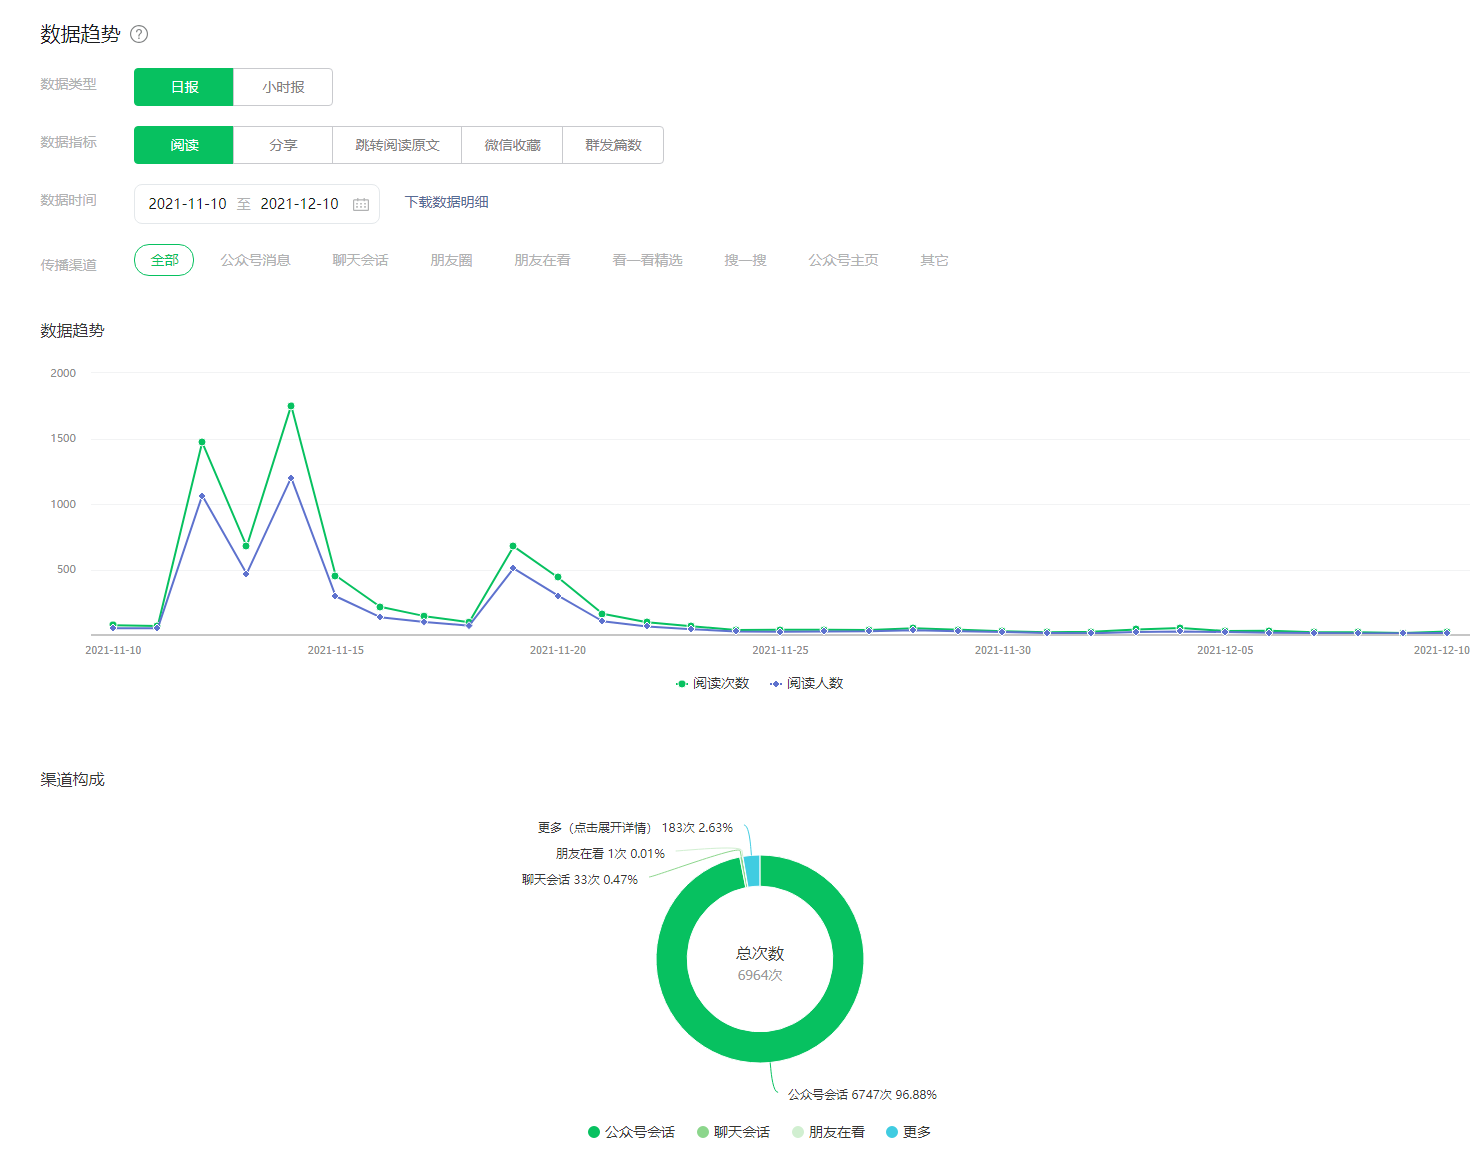Toggle 阅读人数 legend marker in line chart
Image resolution: width=1477 pixels, height=1159 pixels.
point(776,684)
